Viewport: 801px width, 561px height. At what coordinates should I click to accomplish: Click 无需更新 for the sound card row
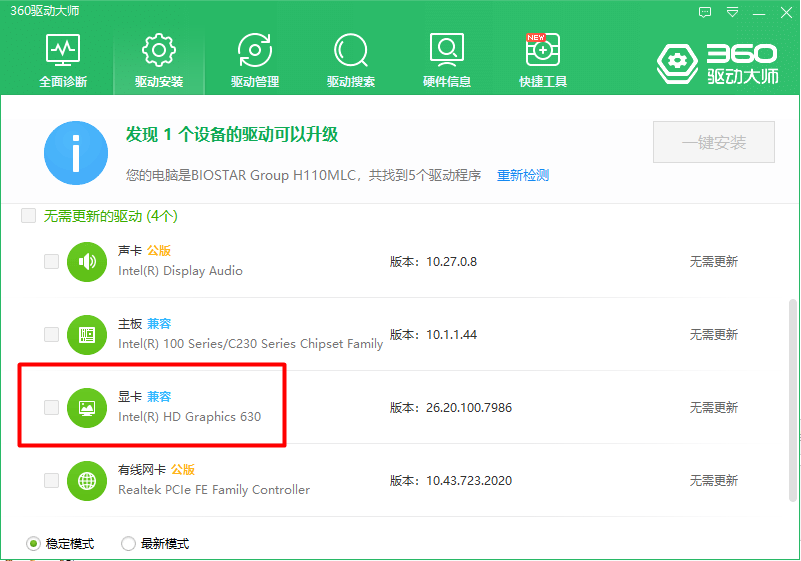tap(714, 262)
